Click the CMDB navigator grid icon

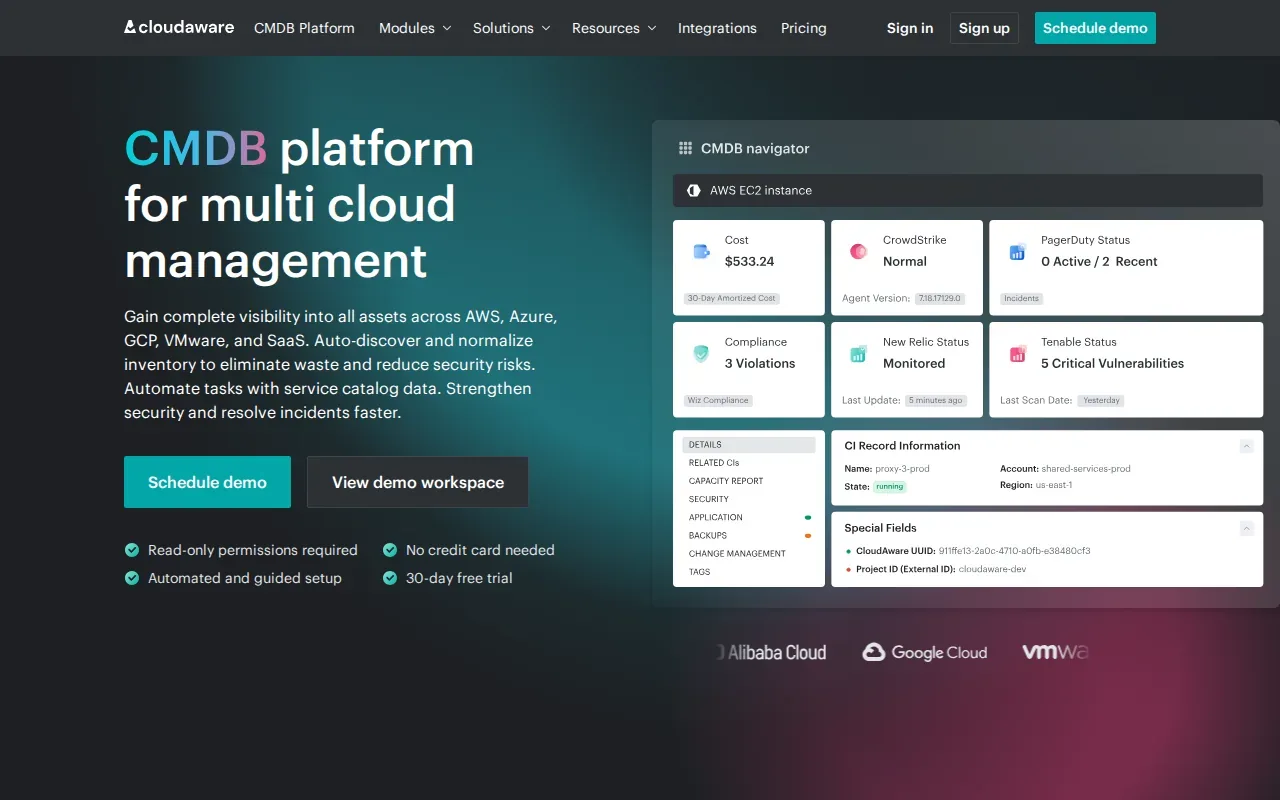click(x=685, y=148)
